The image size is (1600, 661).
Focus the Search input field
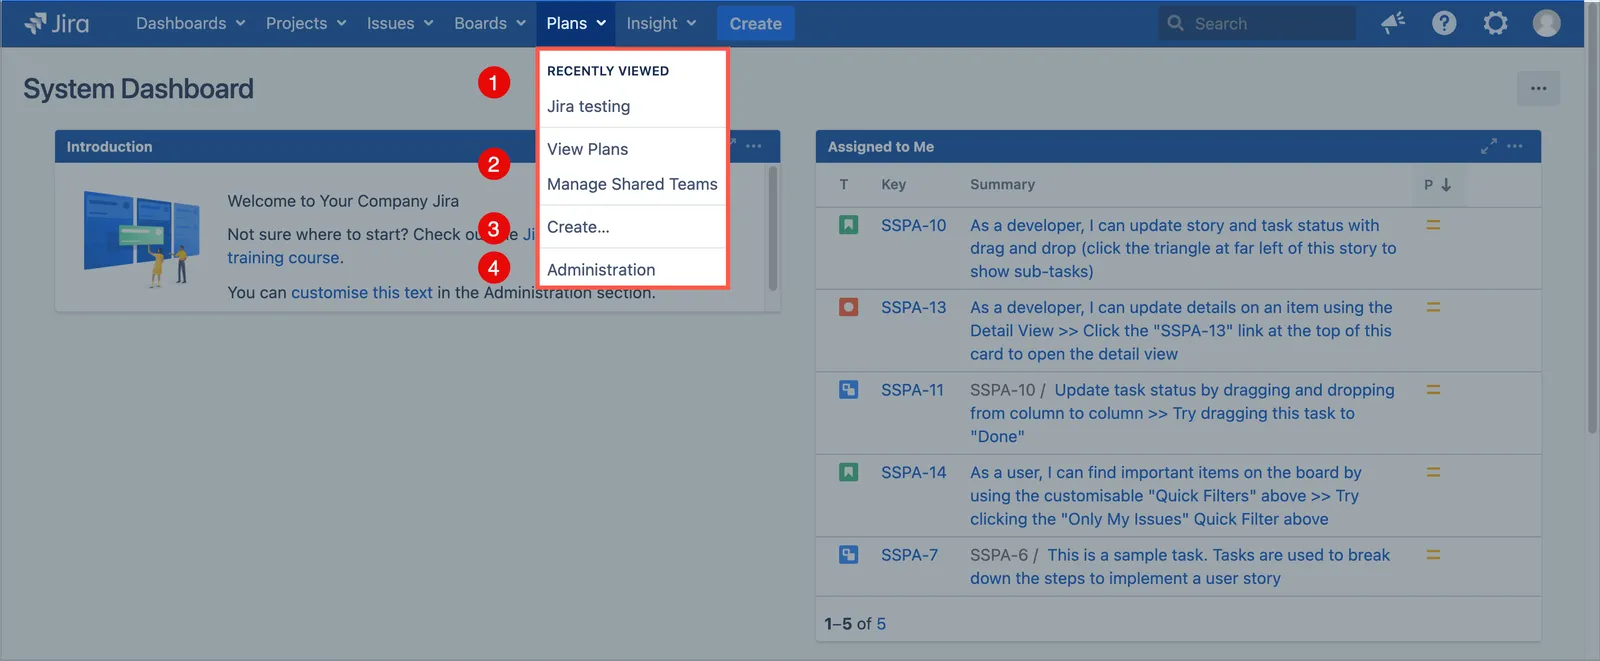(x=1257, y=23)
